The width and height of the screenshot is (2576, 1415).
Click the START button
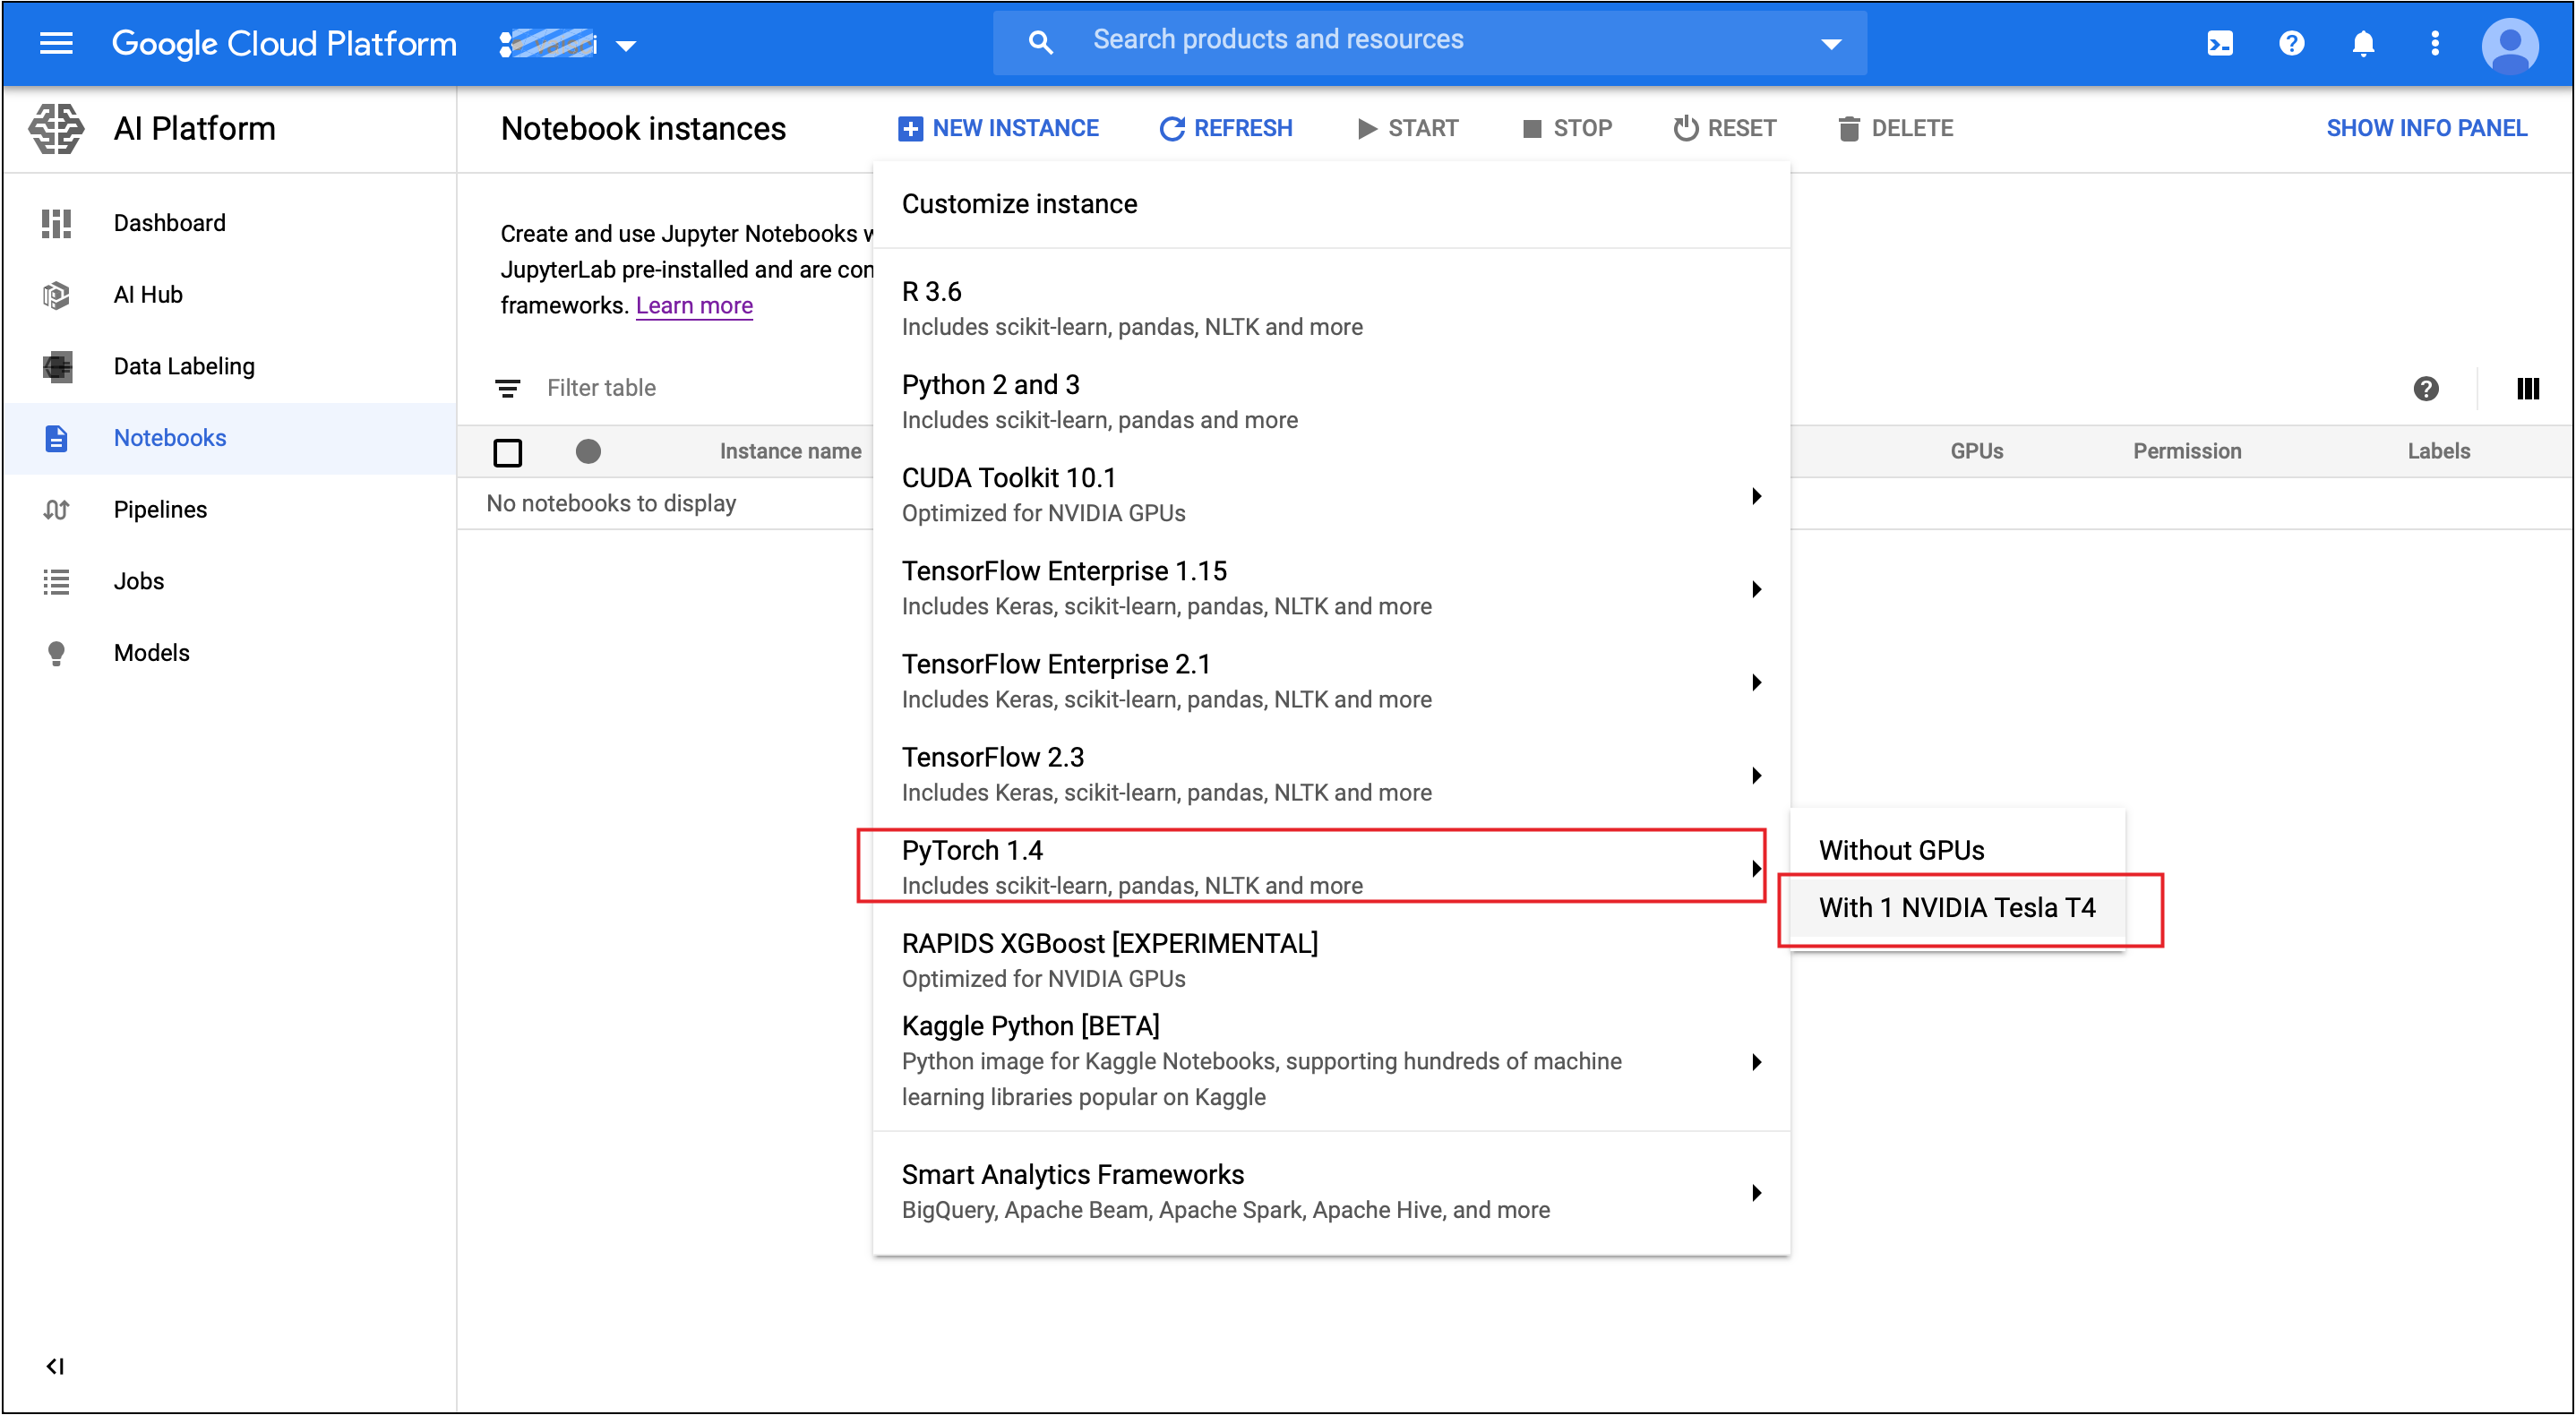(x=1408, y=128)
